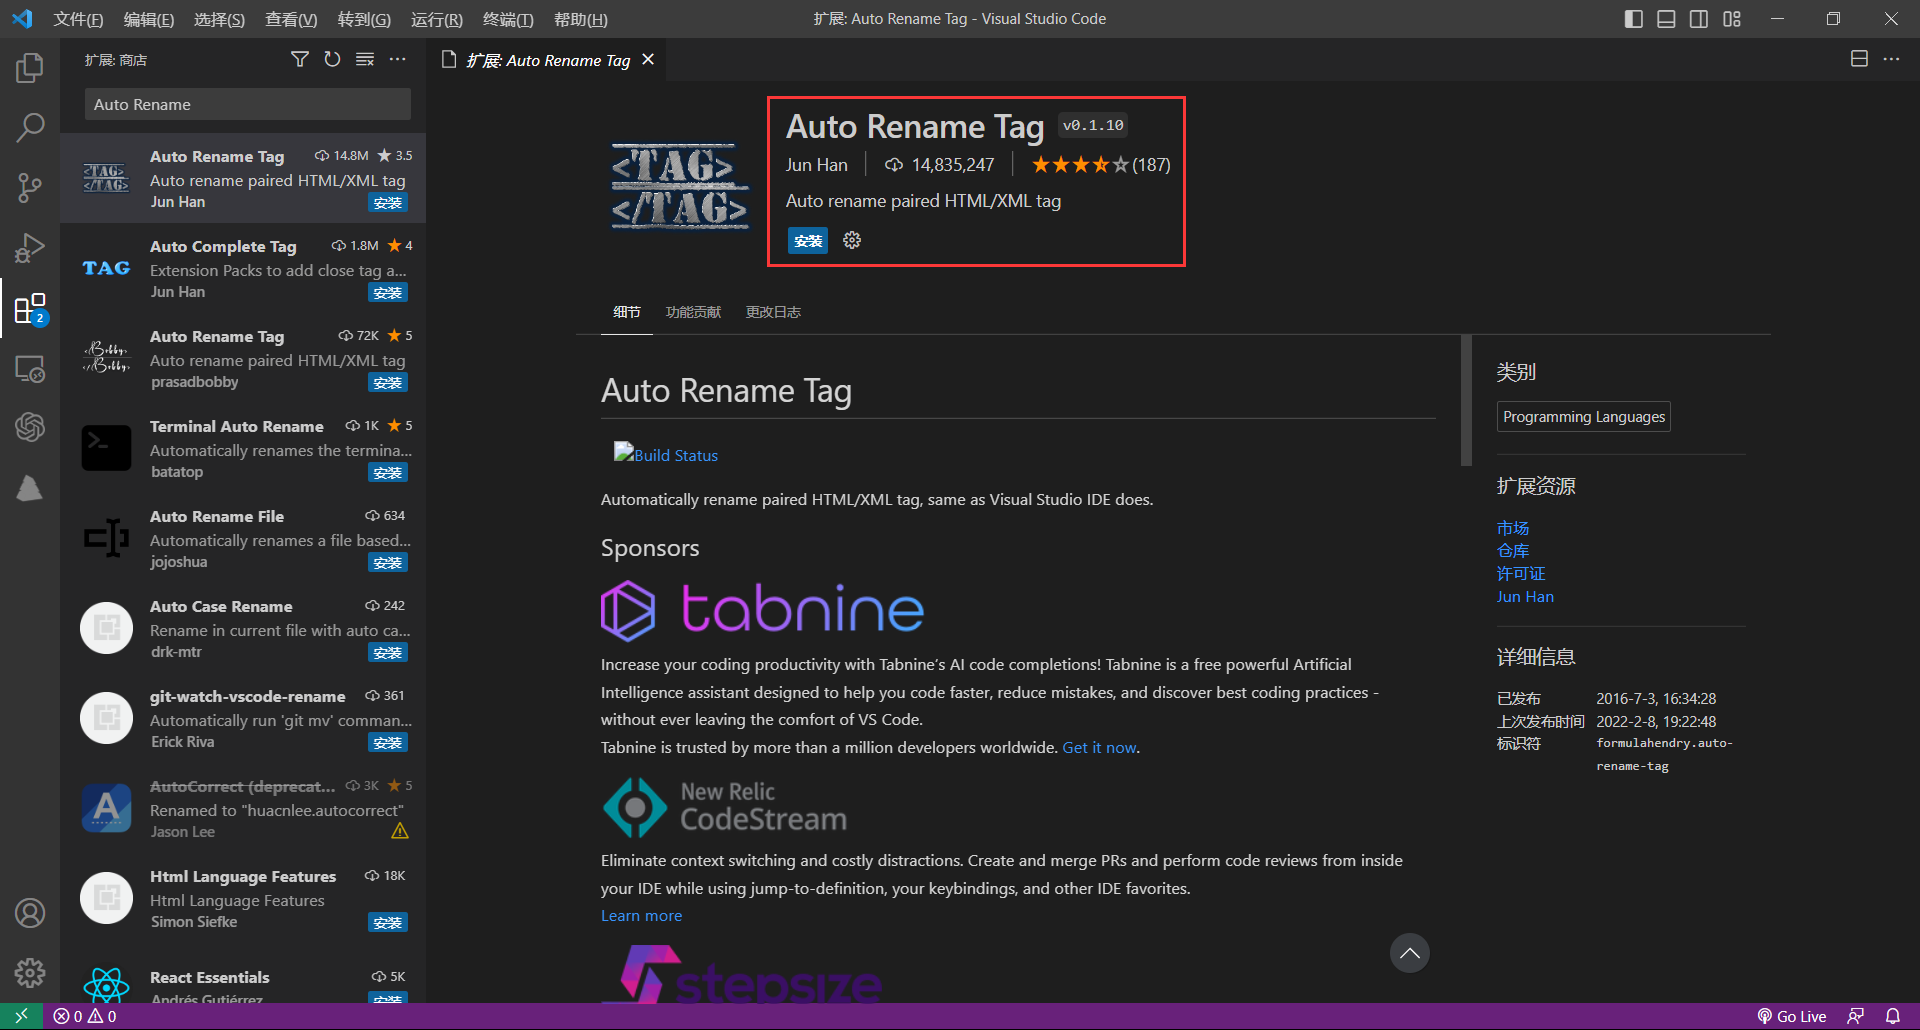The width and height of the screenshot is (1920, 1030).
Task: Install Auto Complete Tag extension
Action: click(388, 293)
